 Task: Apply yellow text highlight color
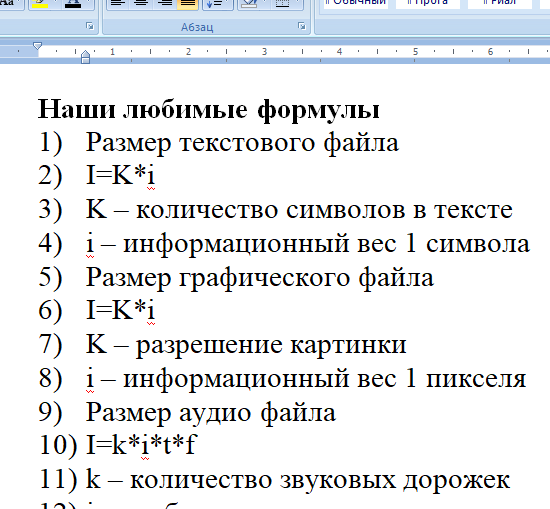tap(40, 4)
